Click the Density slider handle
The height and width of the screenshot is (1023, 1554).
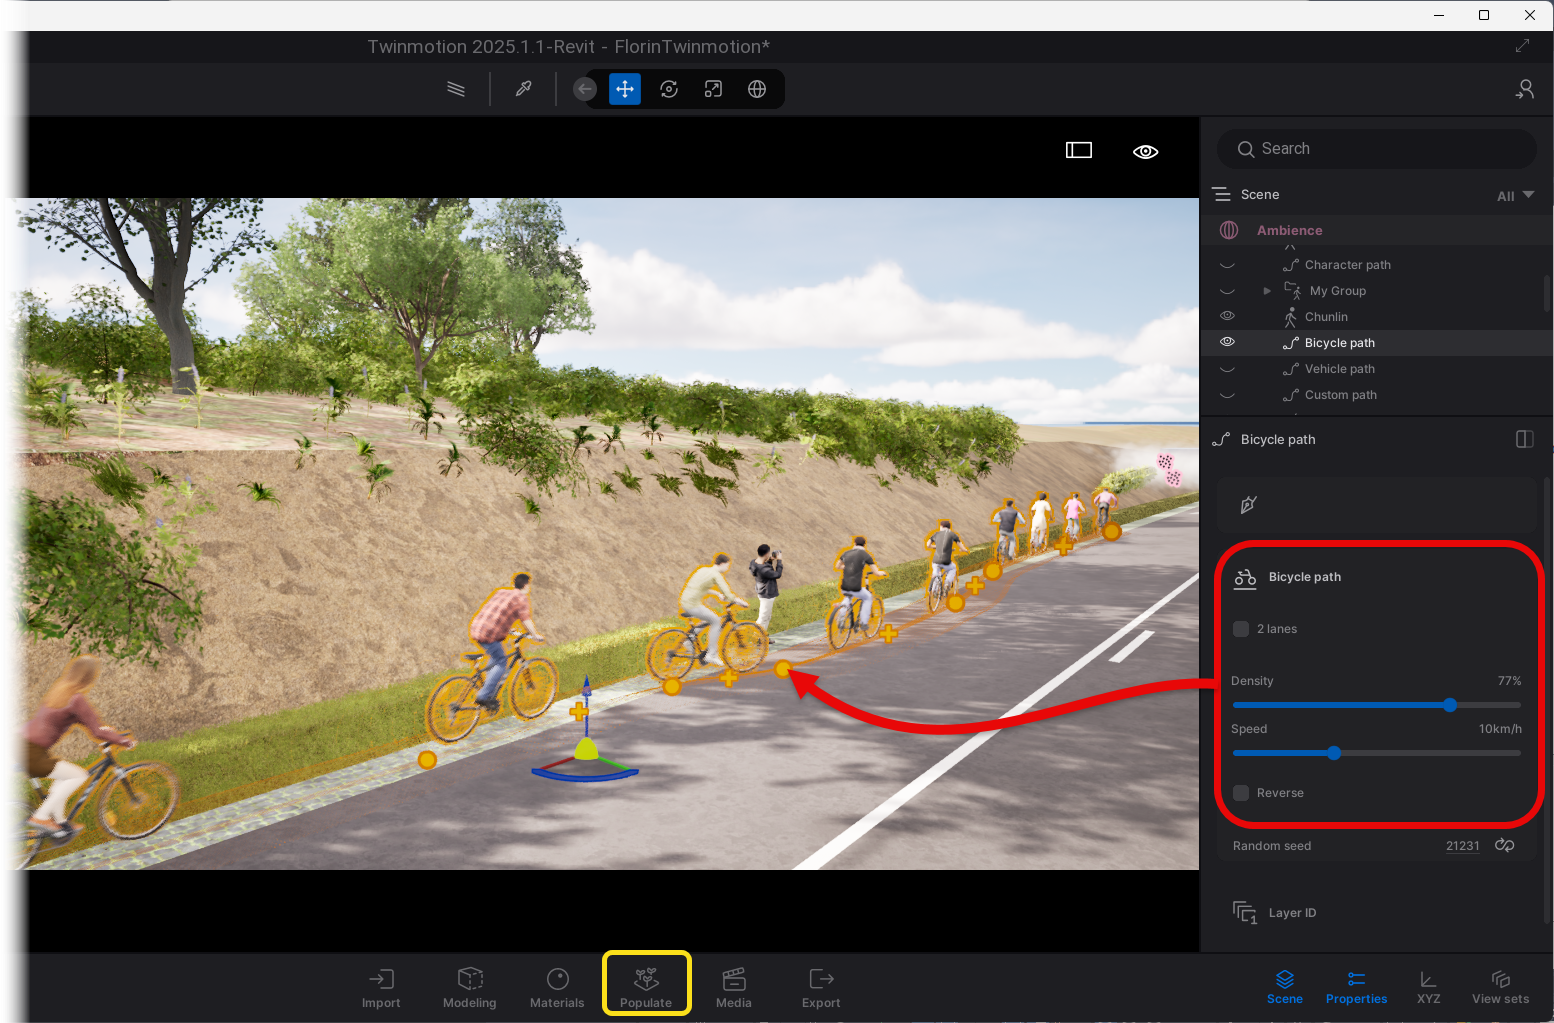click(1450, 705)
